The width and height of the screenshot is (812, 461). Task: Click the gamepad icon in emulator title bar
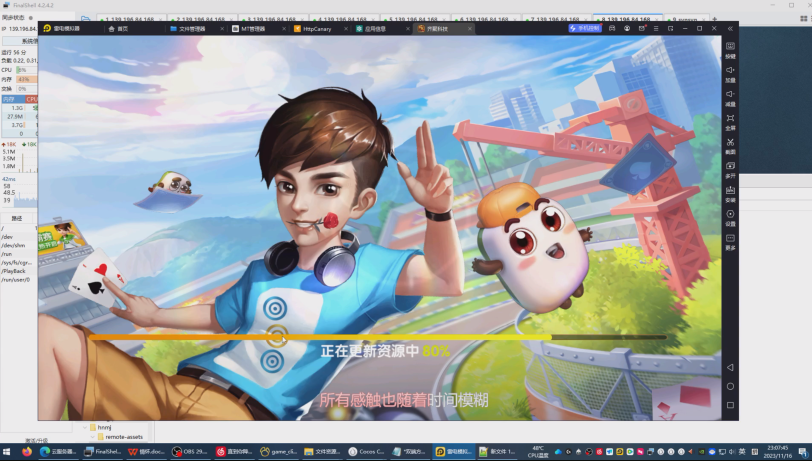pos(612,28)
